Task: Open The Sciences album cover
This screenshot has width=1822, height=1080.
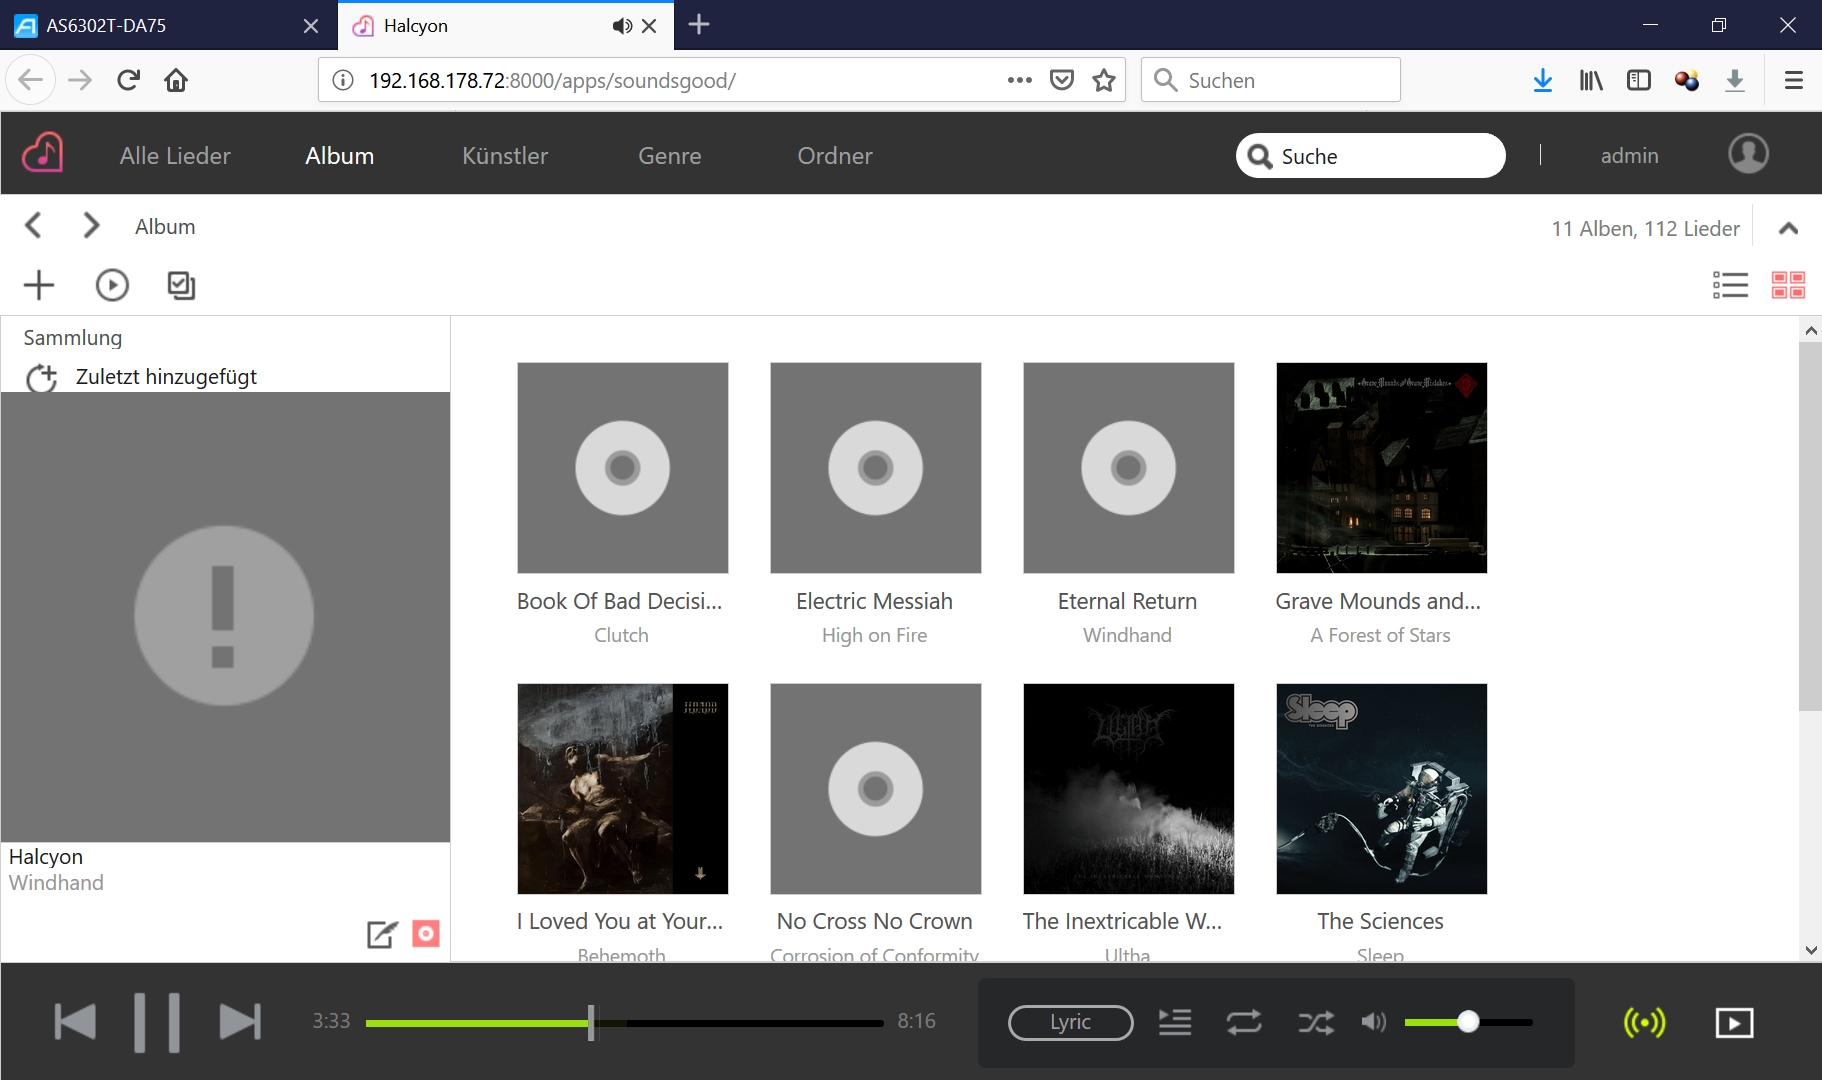Action: pos(1382,789)
